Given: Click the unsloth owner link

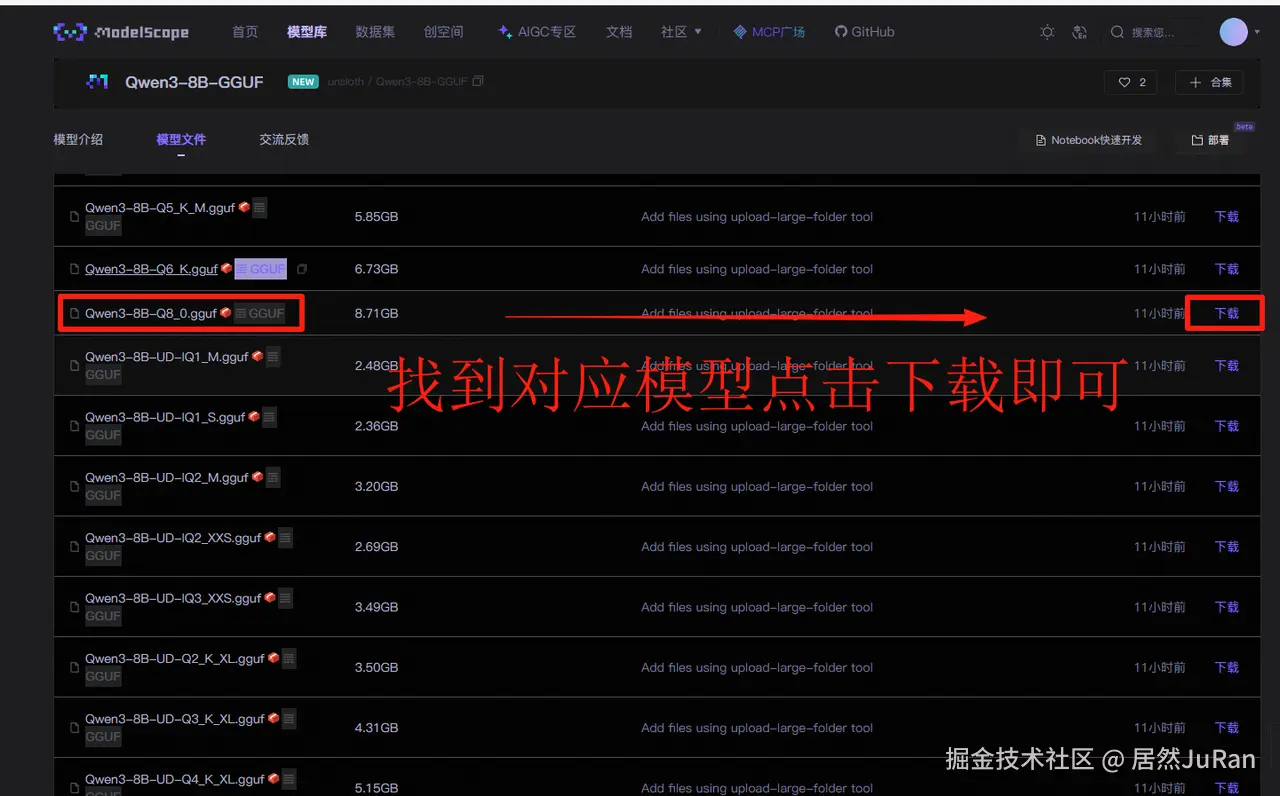Looking at the screenshot, I should click(345, 81).
